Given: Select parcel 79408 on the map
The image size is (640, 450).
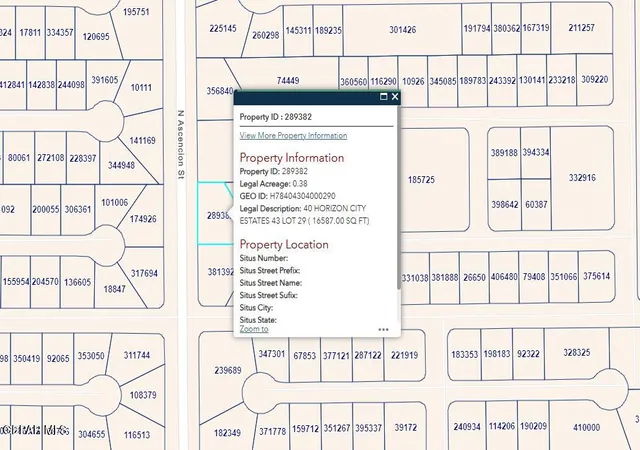Looking at the screenshot, I should pos(534,277).
